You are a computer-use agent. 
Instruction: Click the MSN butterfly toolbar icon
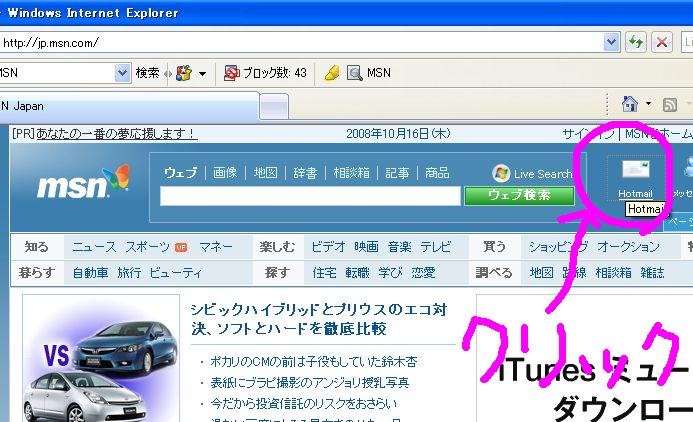tap(184, 73)
